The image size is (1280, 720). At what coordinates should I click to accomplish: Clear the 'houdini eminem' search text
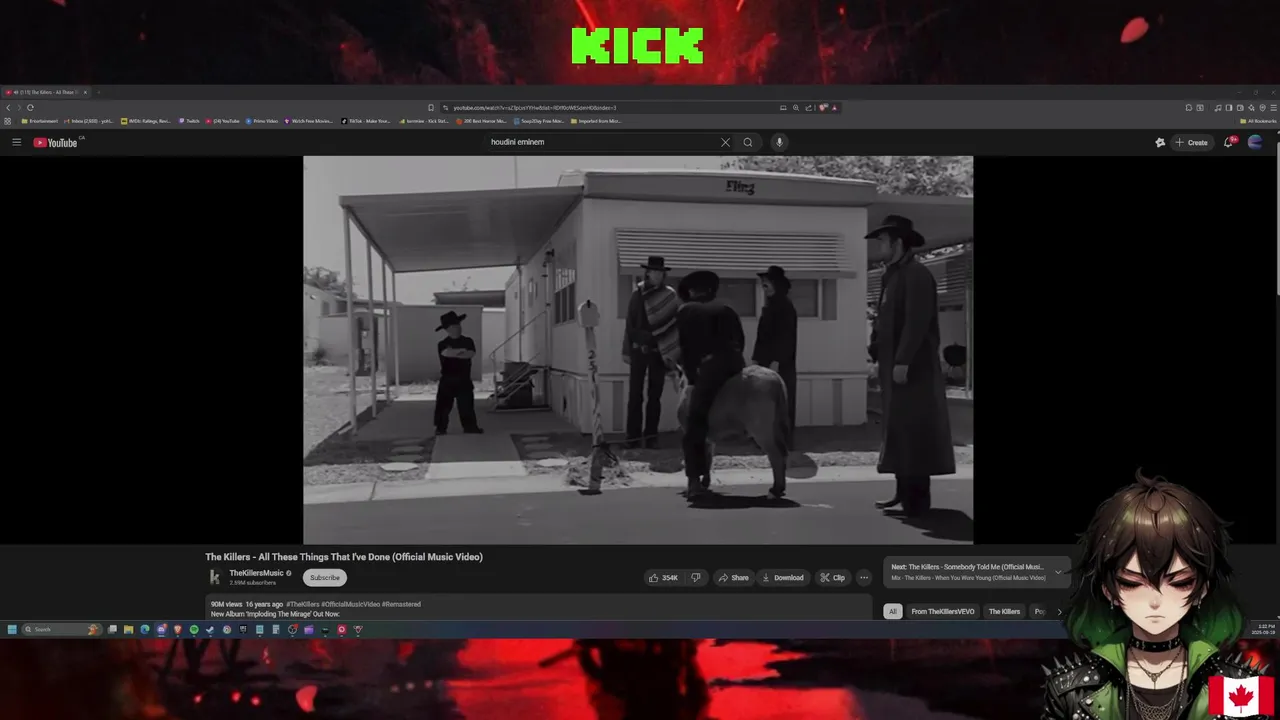tap(725, 142)
